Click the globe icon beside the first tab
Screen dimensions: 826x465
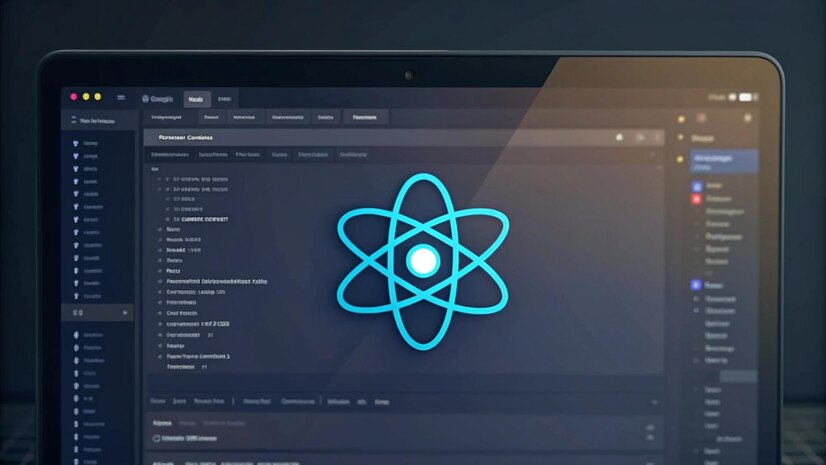pyautogui.click(x=146, y=98)
